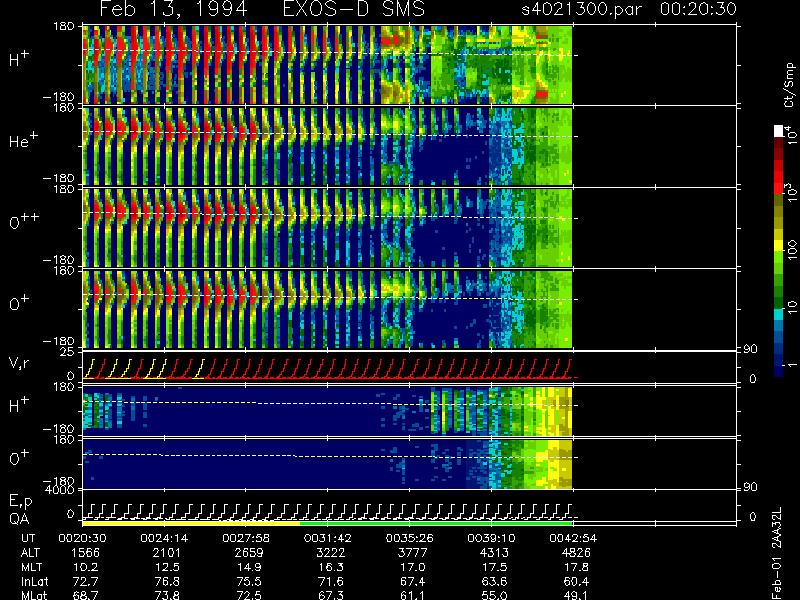Click the file name 's4021300.par'
The height and width of the screenshot is (600, 800).
point(581,9)
